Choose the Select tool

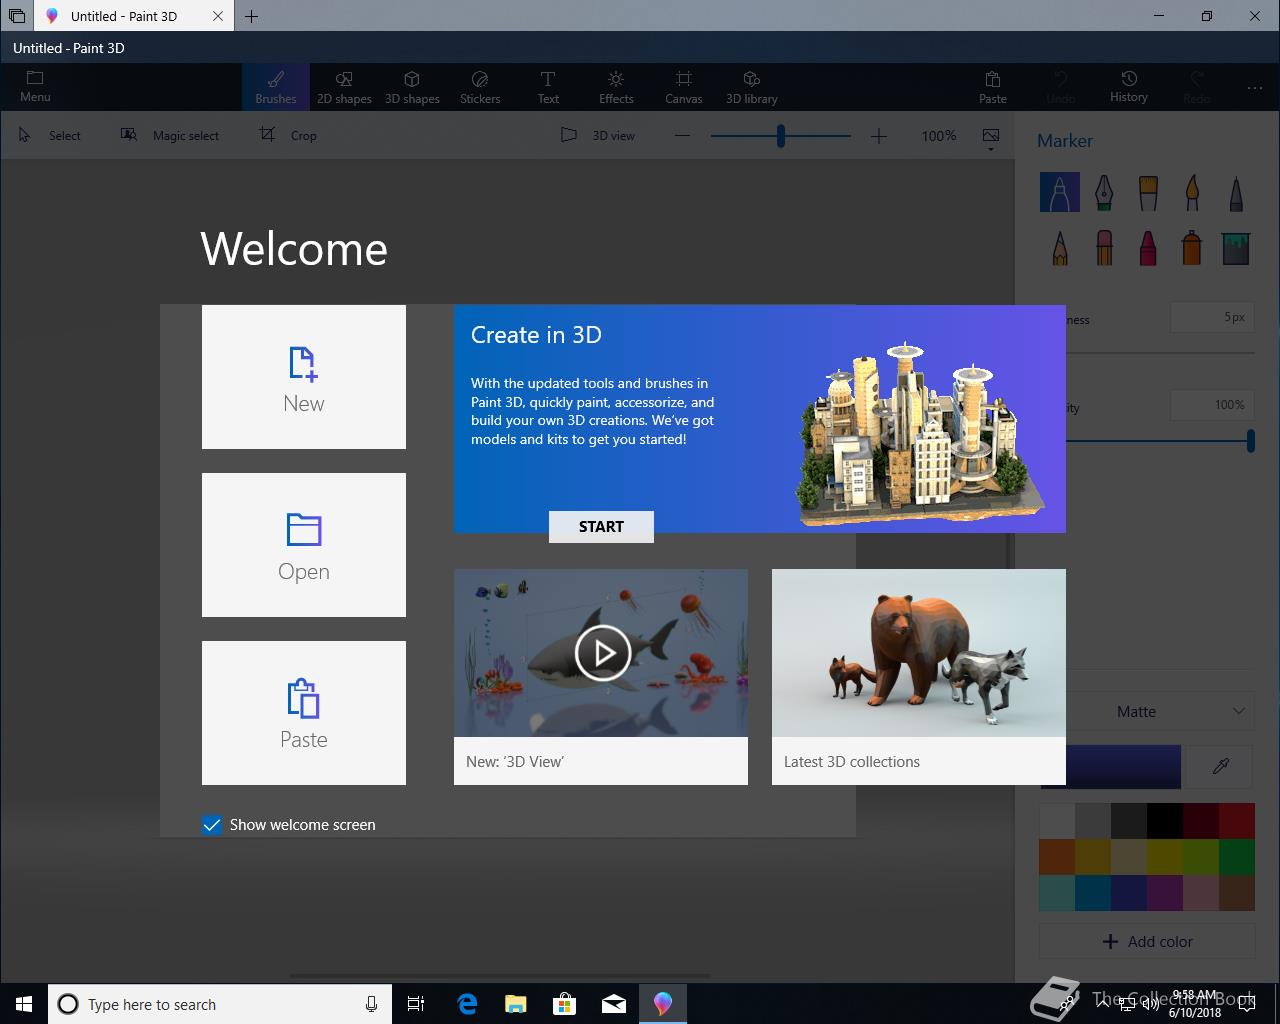(50, 135)
